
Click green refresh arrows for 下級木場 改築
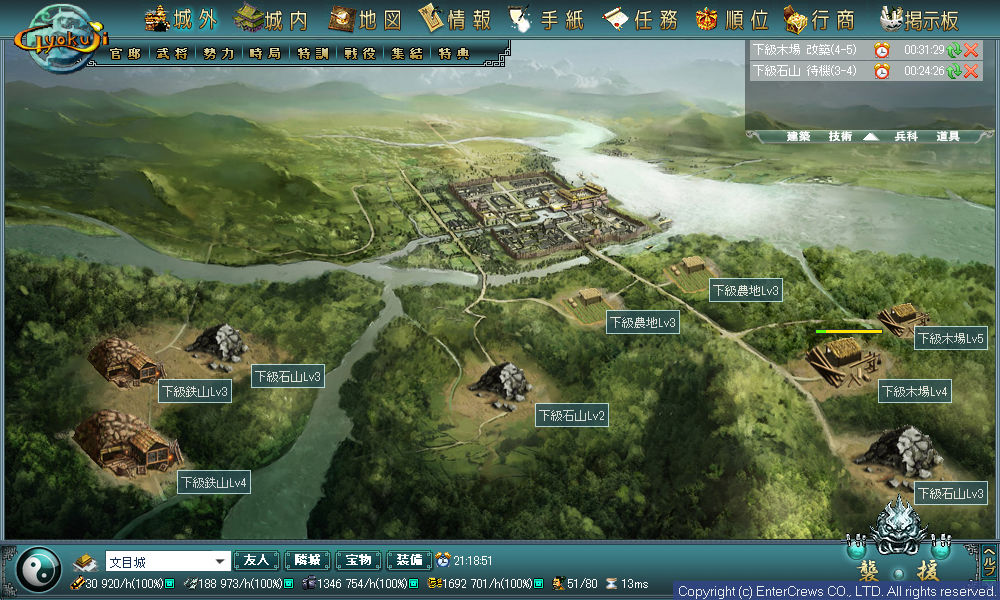point(954,50)
